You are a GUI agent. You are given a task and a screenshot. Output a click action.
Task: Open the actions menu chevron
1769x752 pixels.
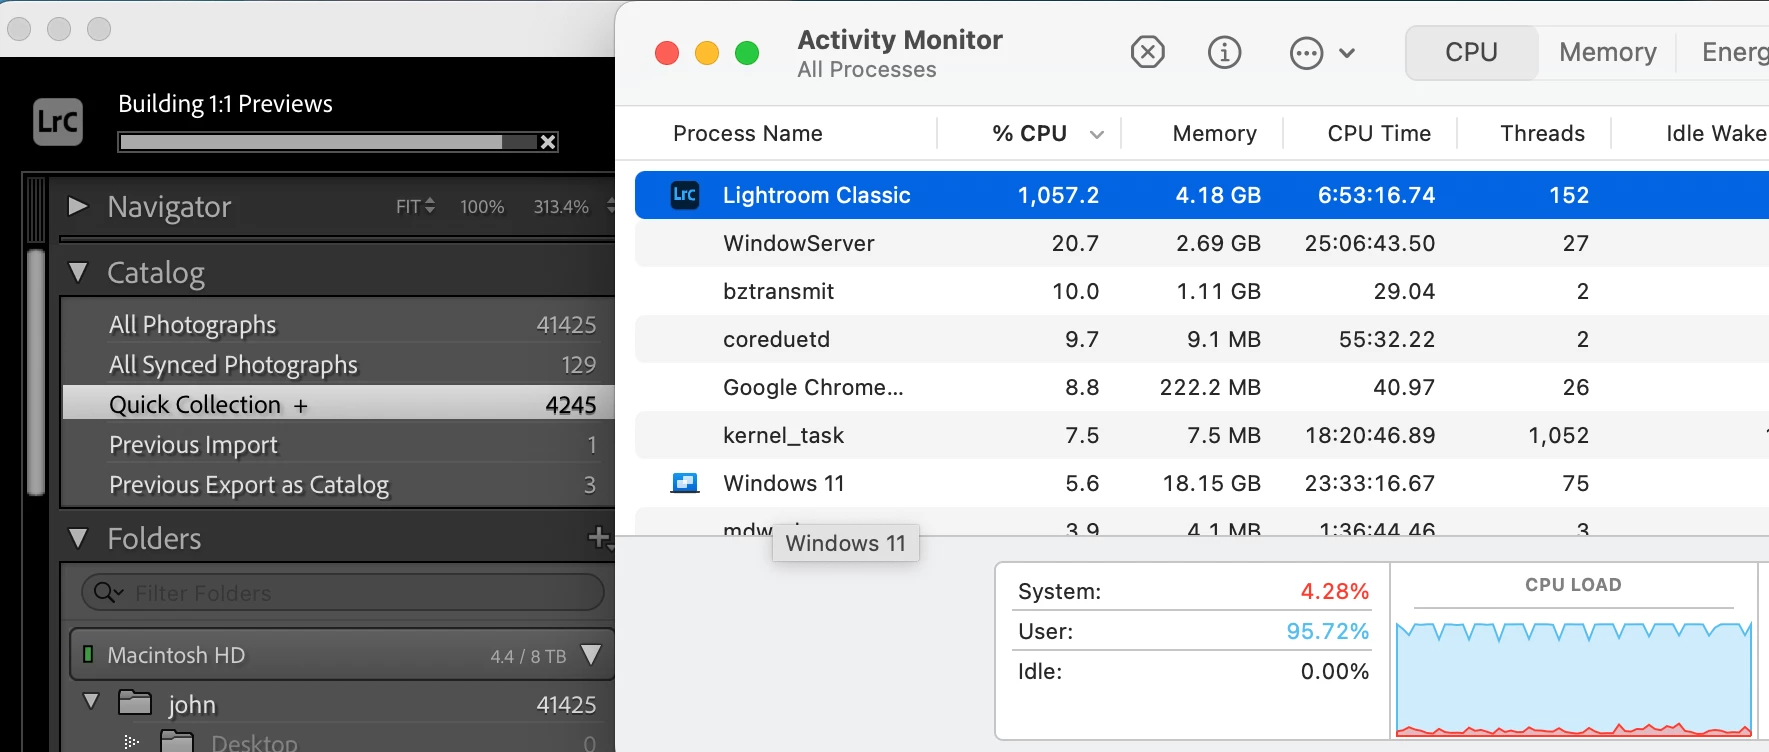(1347, 53)
